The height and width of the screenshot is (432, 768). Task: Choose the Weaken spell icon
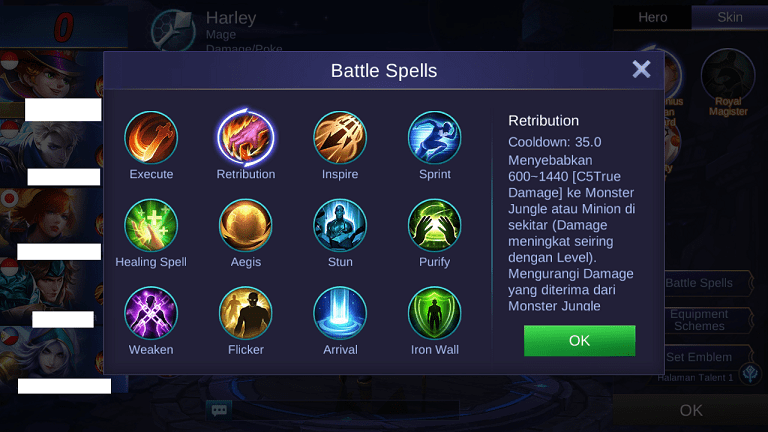click(151, 313)
